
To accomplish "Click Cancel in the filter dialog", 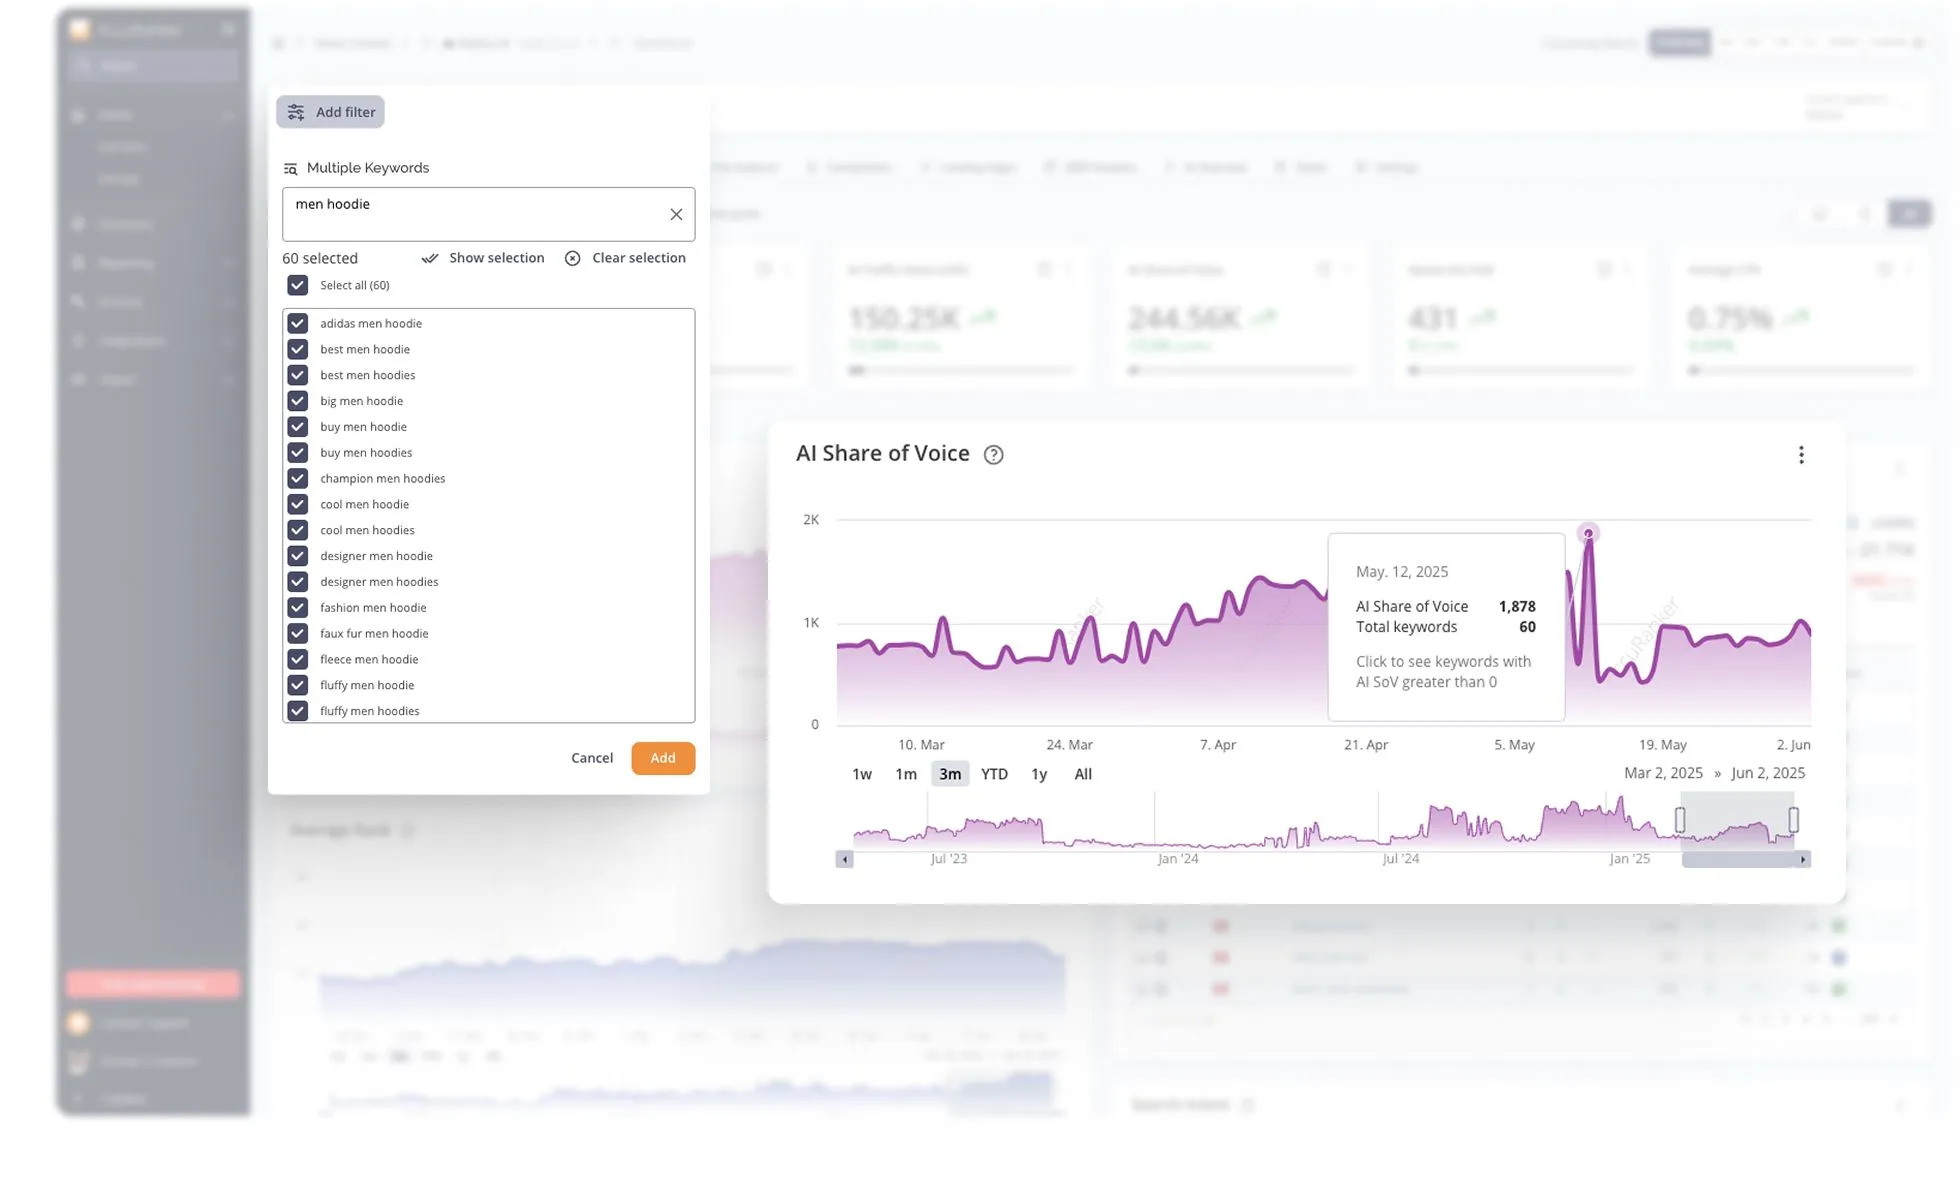I will click(x=592, y=758).
